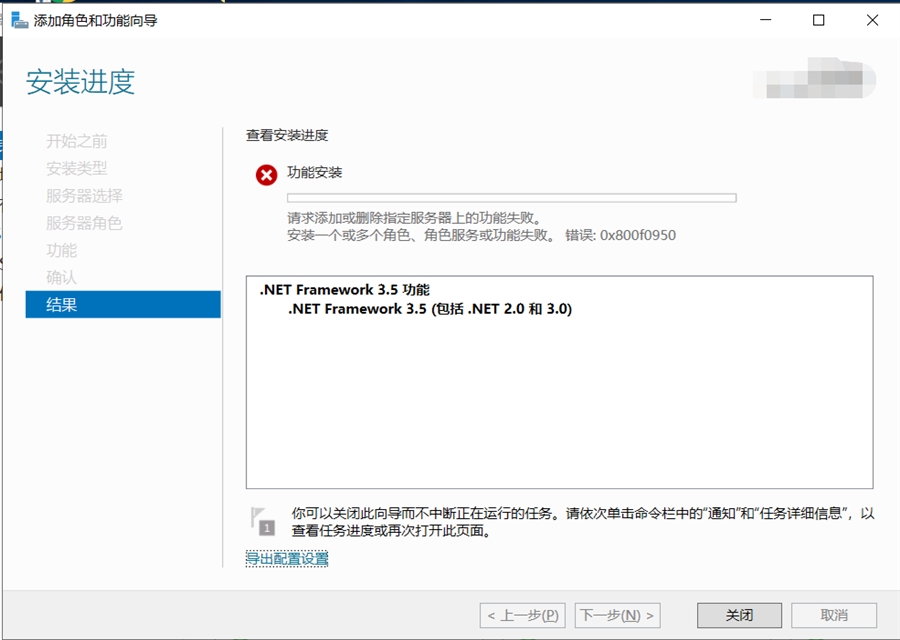Switch to the 功能 step
The image size is (900, 640).
tap(61, 250)
